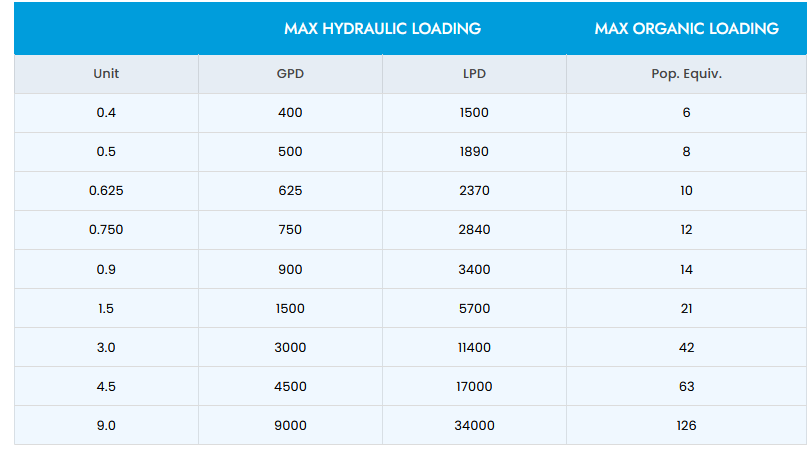This screenshot has height=454, width=812.
Task: Click the 900 GPD value
Action: [290, 269]
